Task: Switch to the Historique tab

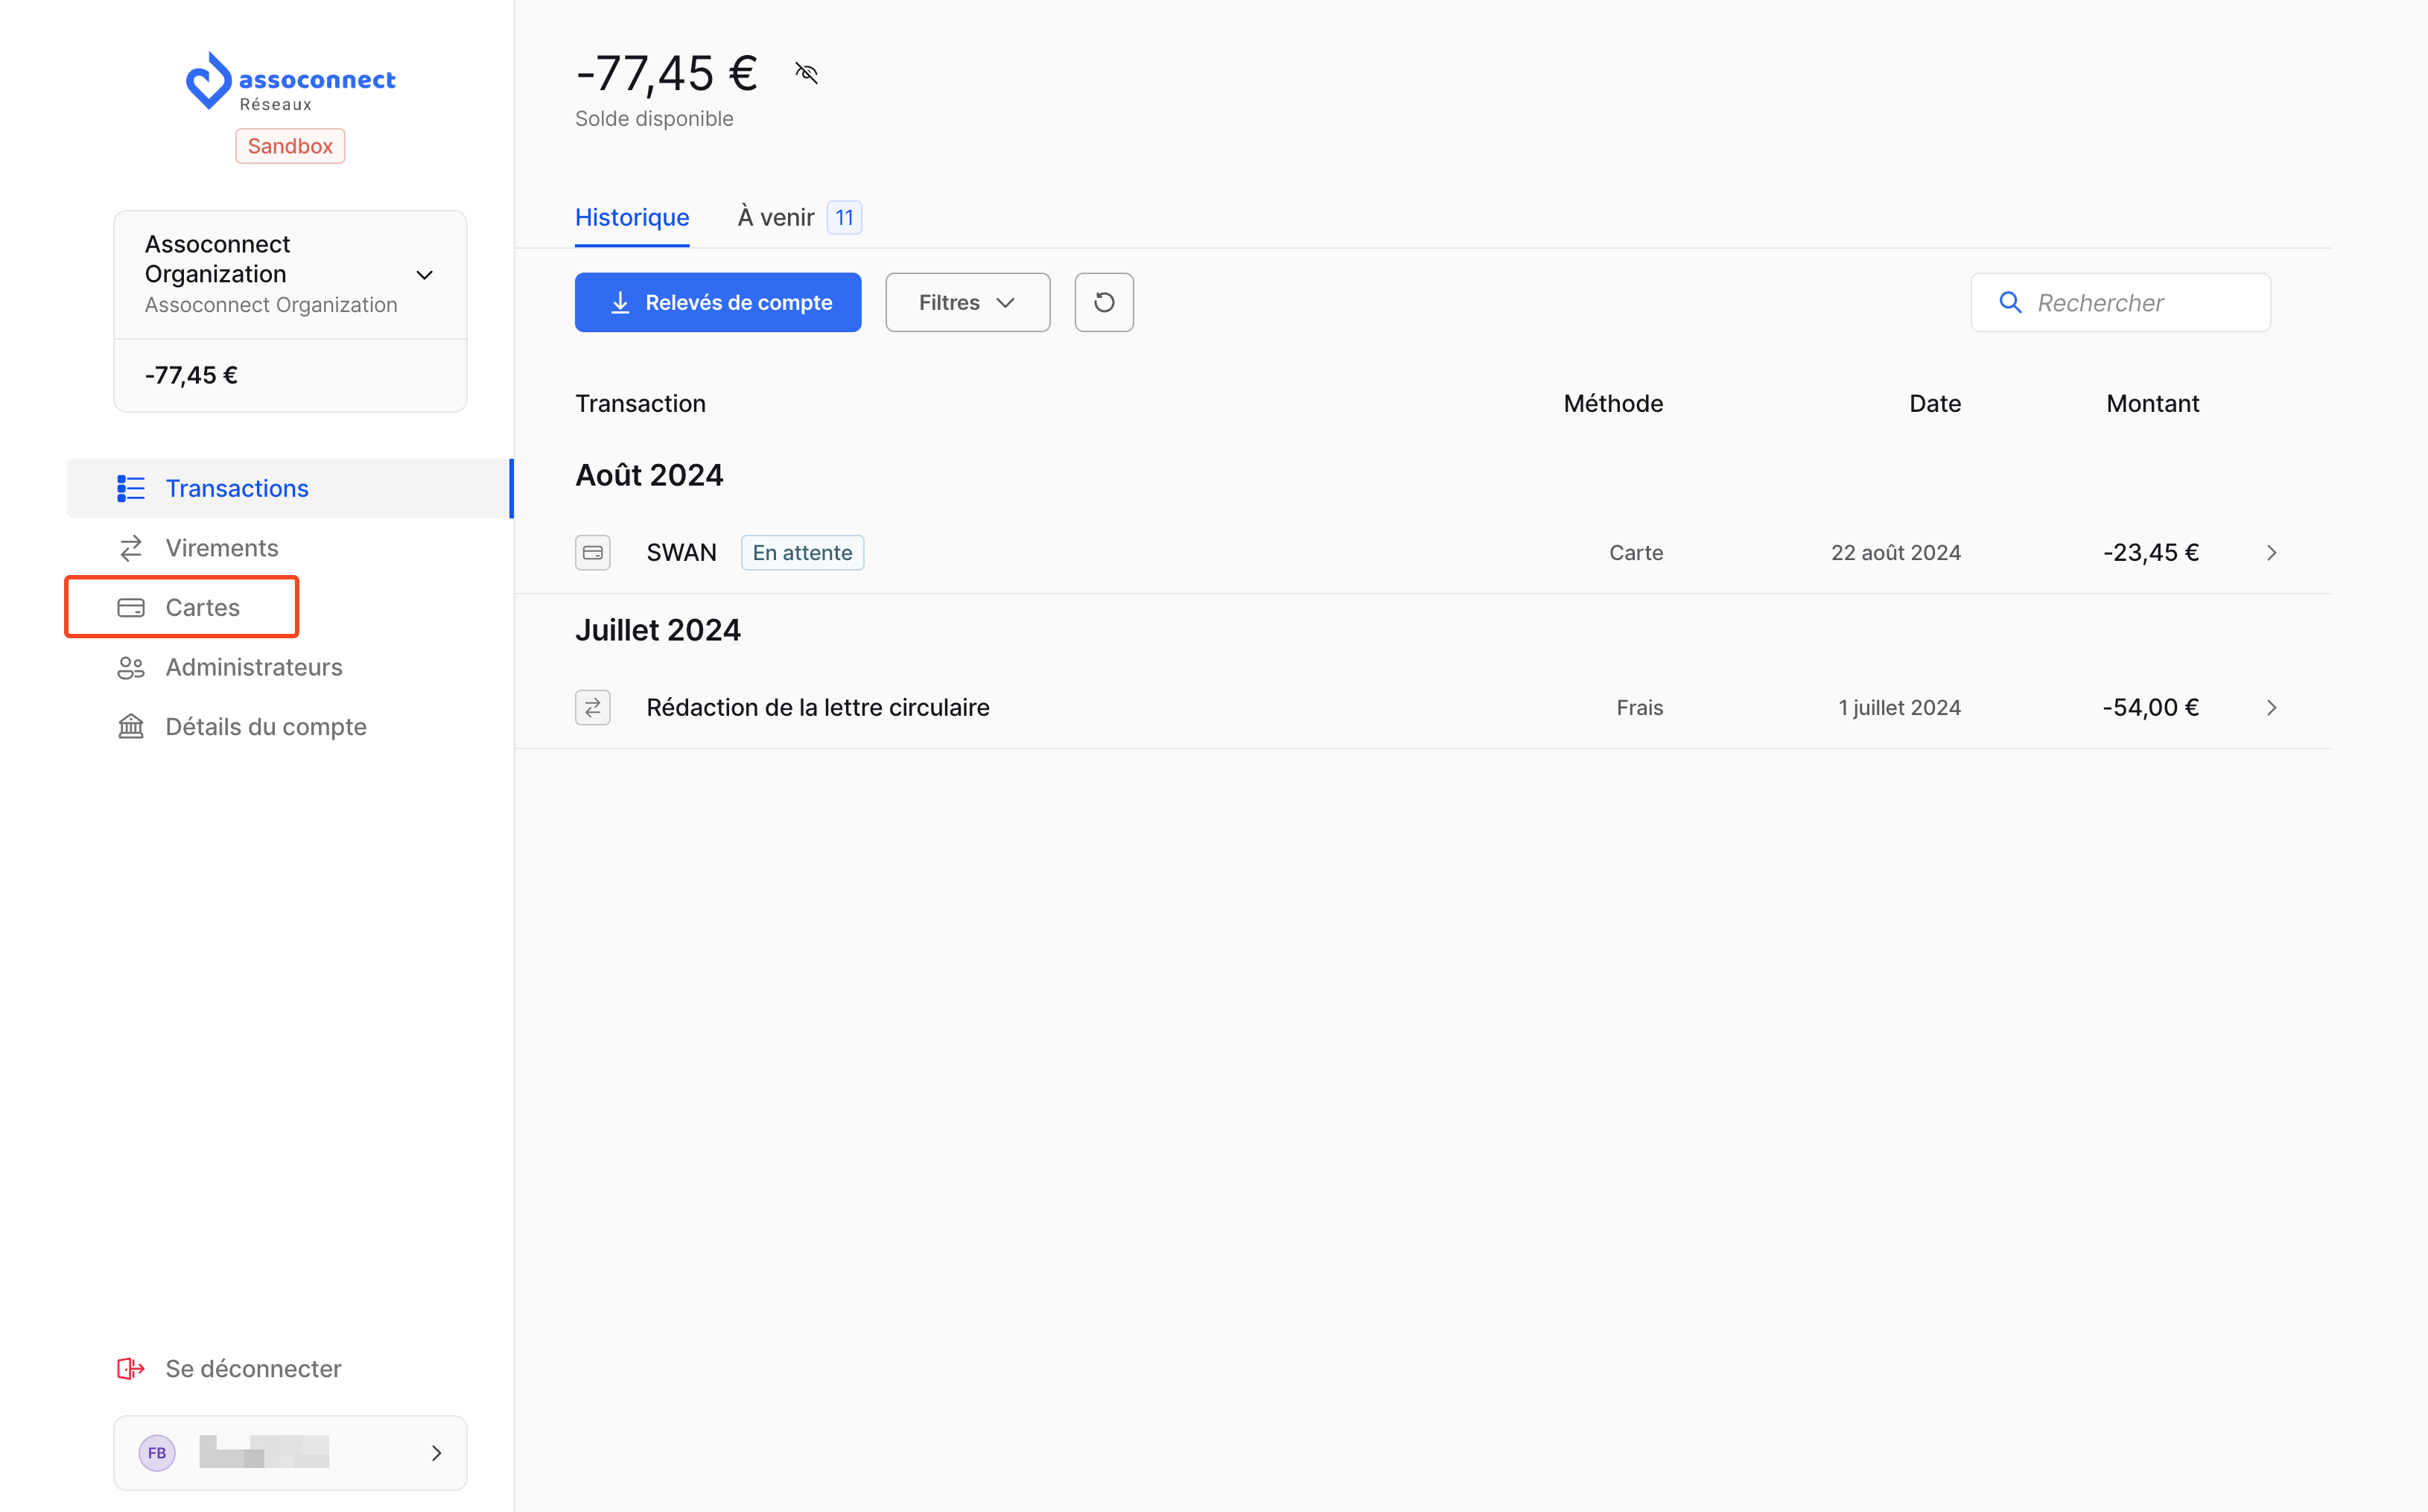Action: click(632, 217)
